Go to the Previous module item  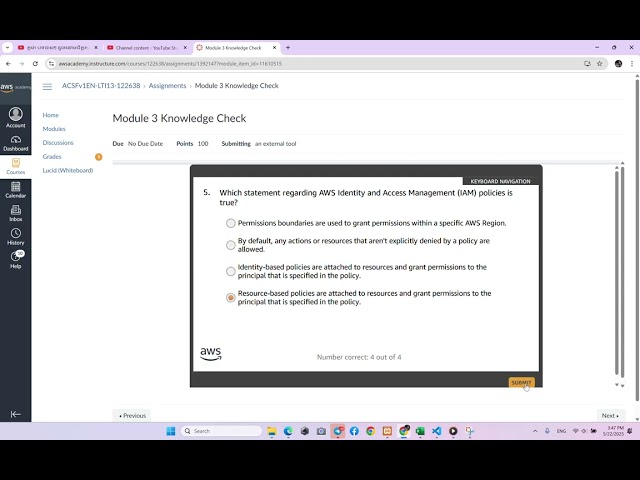132,416
